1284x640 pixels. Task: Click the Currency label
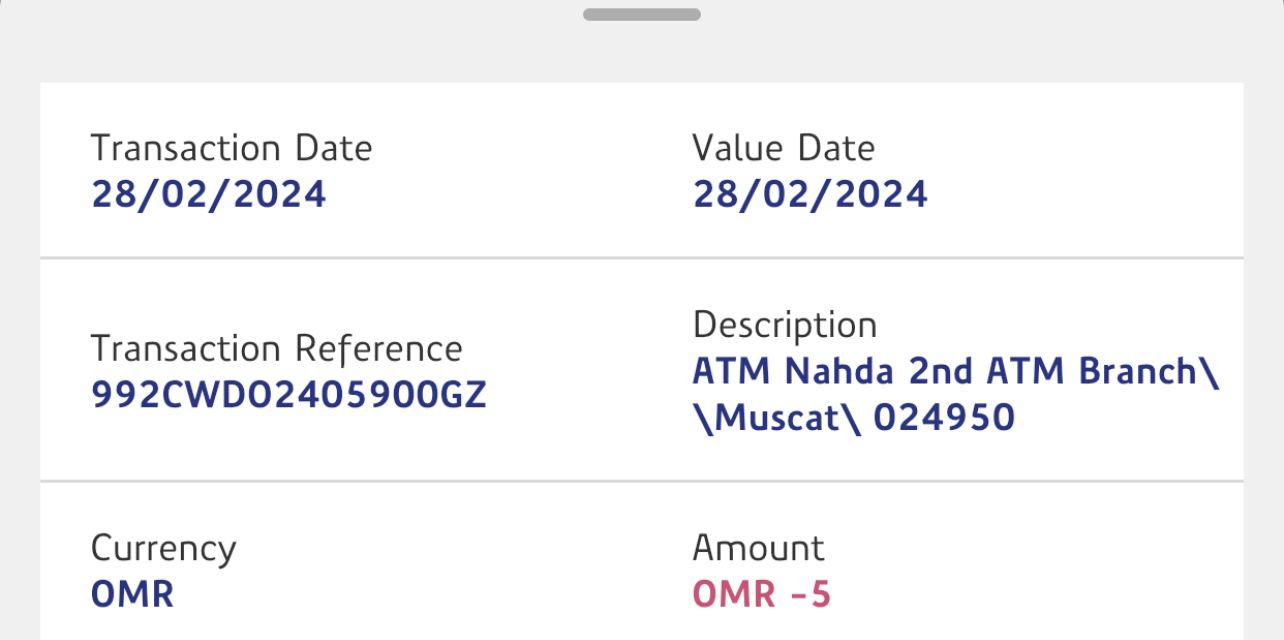163,548
